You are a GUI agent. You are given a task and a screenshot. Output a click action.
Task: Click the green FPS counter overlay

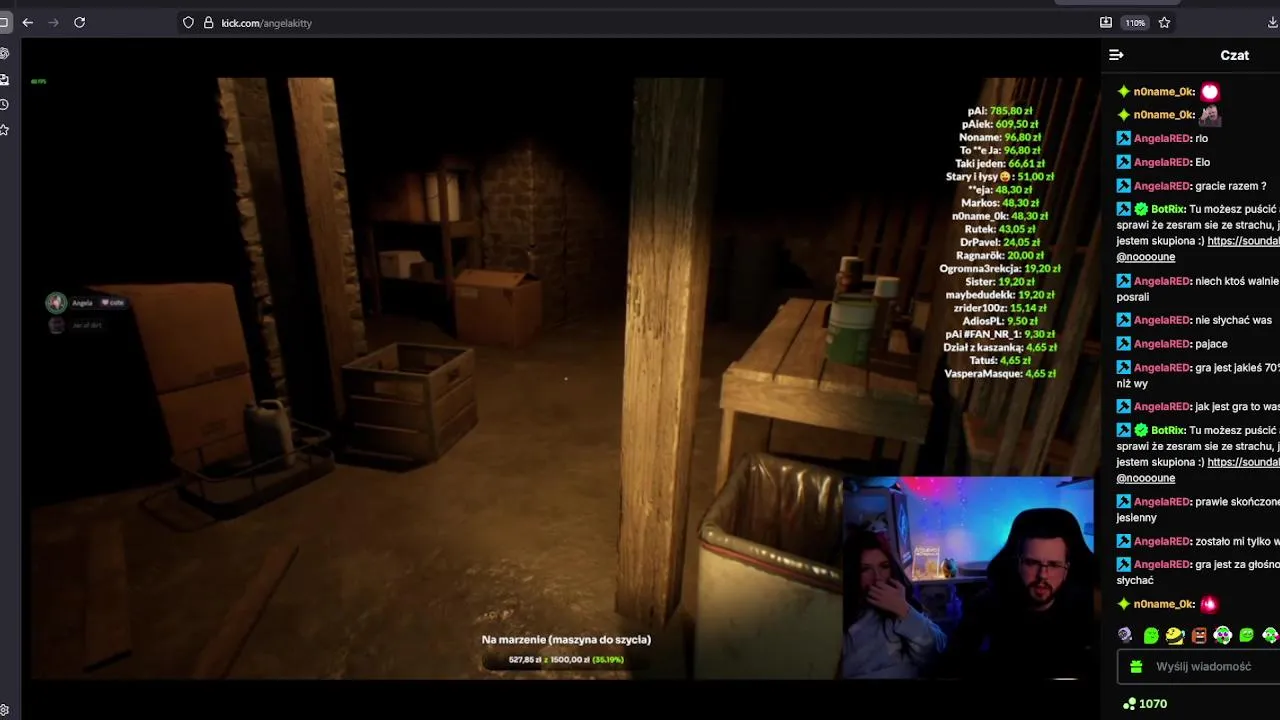tap(38, 81)
